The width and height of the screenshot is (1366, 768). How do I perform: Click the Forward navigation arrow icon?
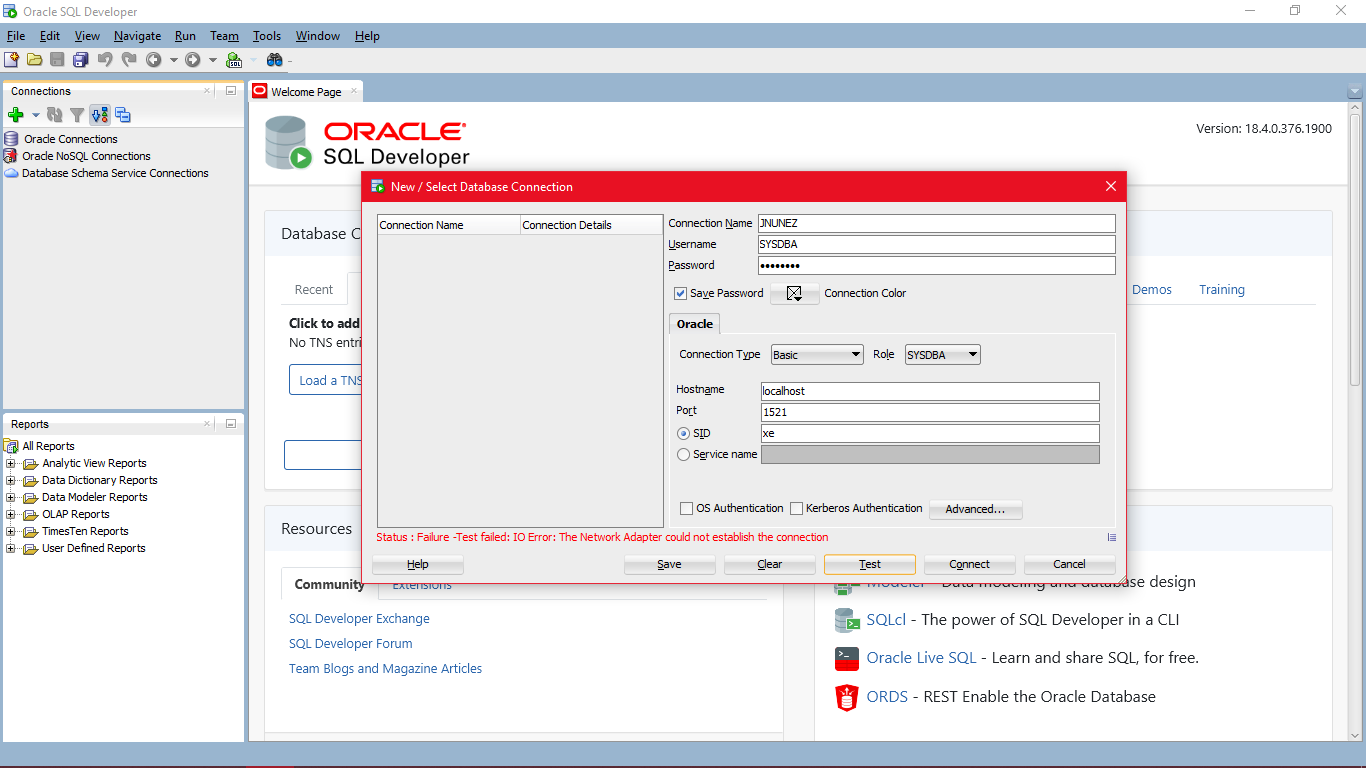click(193, 60)
